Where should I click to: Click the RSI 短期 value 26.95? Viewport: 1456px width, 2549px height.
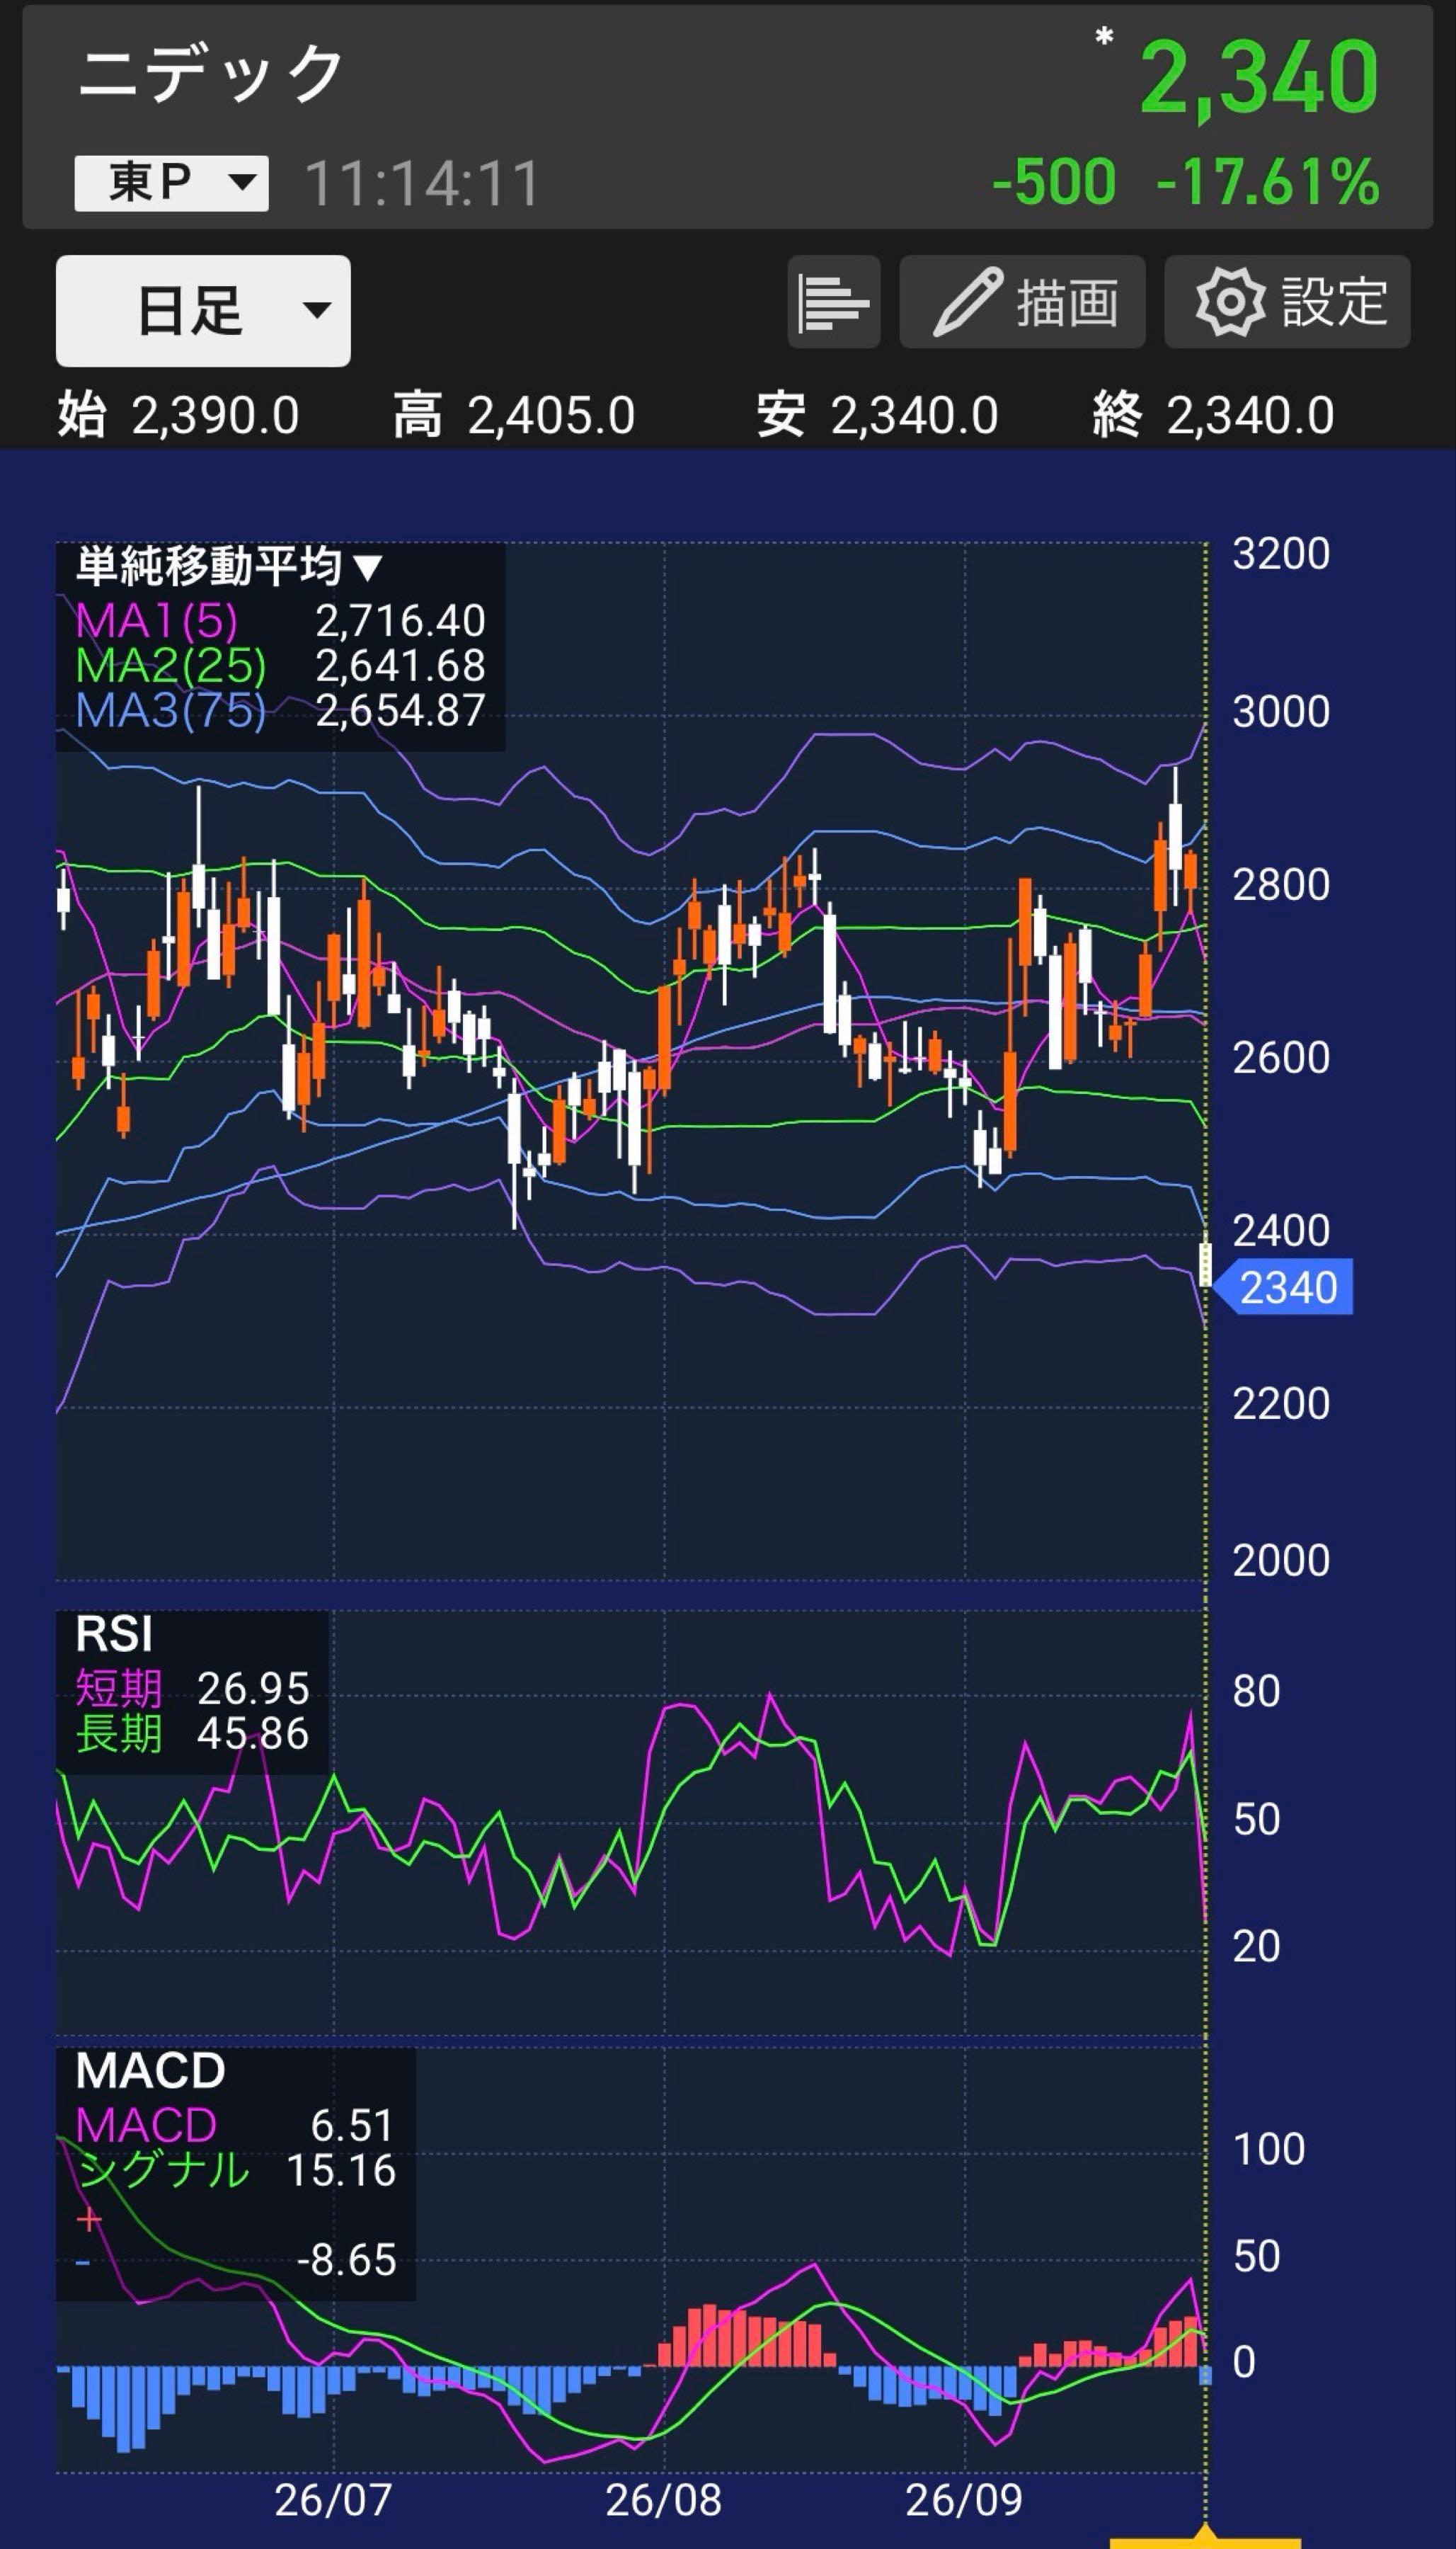pos(253,1689)
